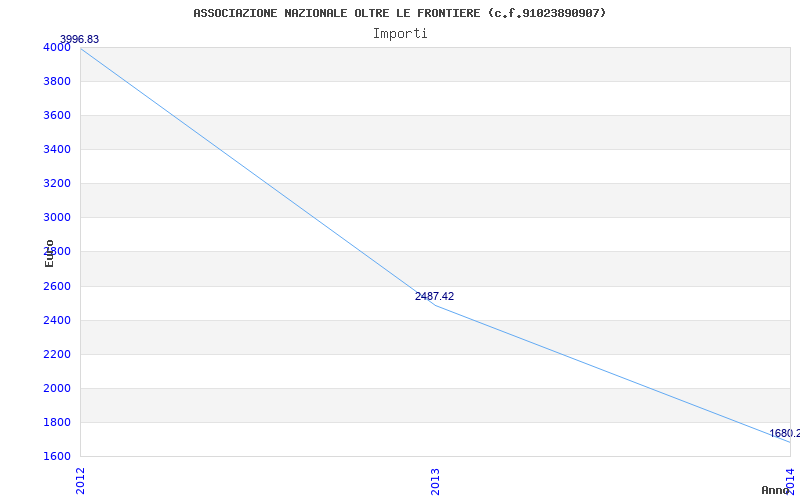Select the 2487.42 data label
Screen dimensions: 800x500
434,296
